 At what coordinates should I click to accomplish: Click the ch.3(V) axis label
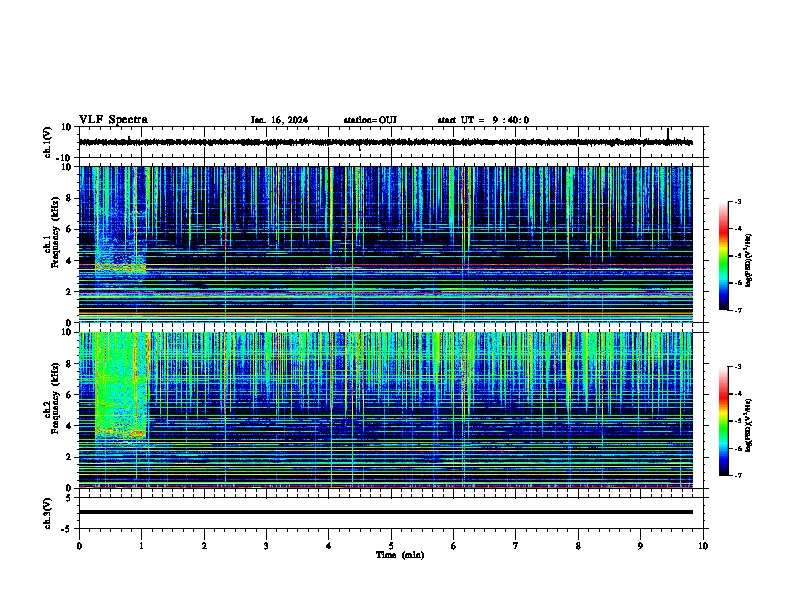48,513
